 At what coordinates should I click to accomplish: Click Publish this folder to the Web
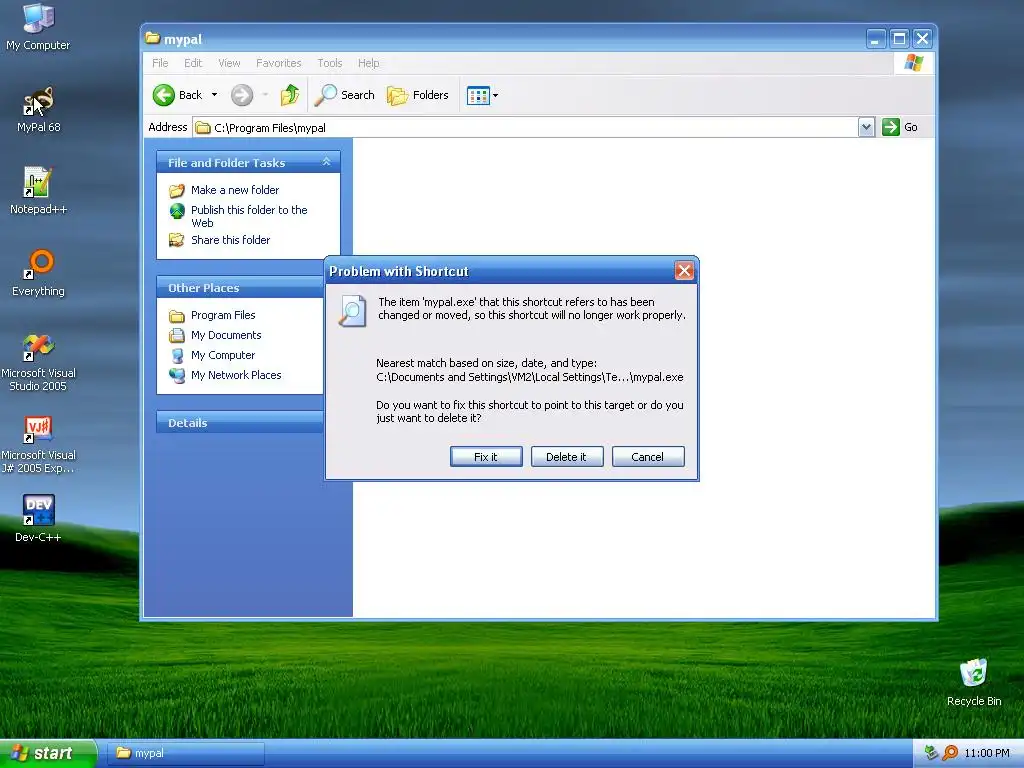click(238, 216)
